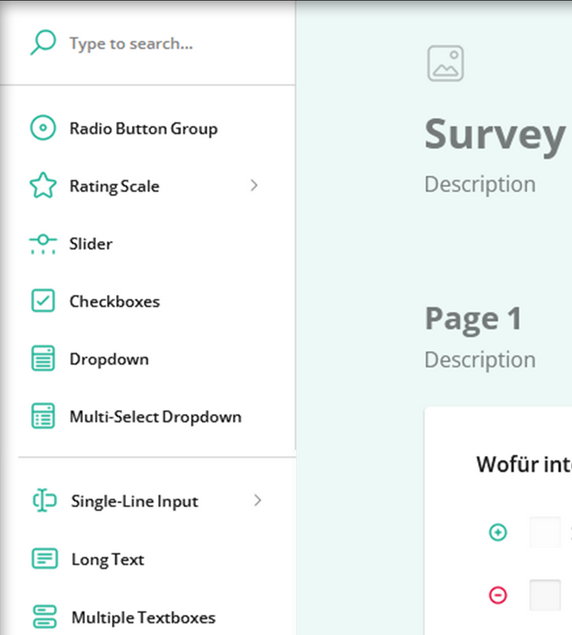The width and height of the screenshot is (572, 635).
Task: Click the green add choice button
Action: pos(498,532)
